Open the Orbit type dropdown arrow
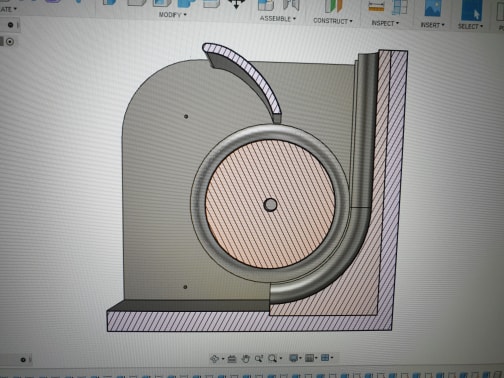 click(x=223, y=359)
